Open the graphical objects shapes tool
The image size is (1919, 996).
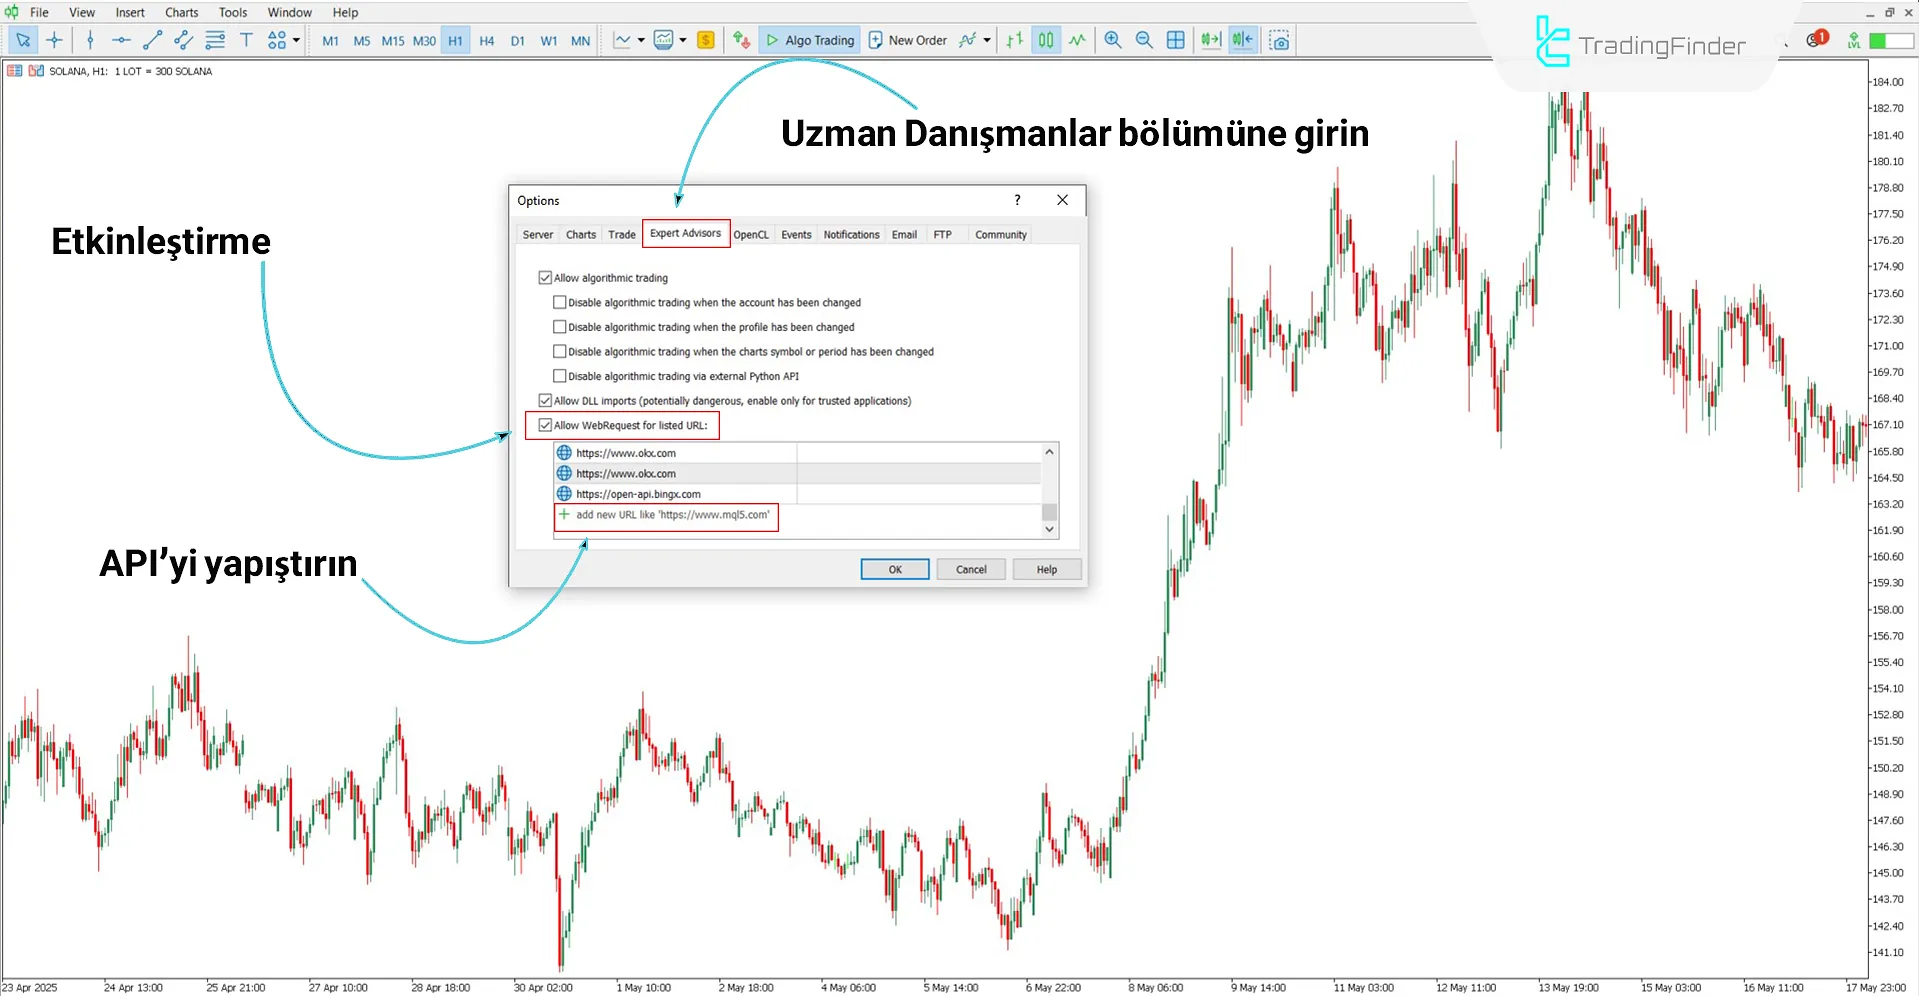tap(277, 40)
